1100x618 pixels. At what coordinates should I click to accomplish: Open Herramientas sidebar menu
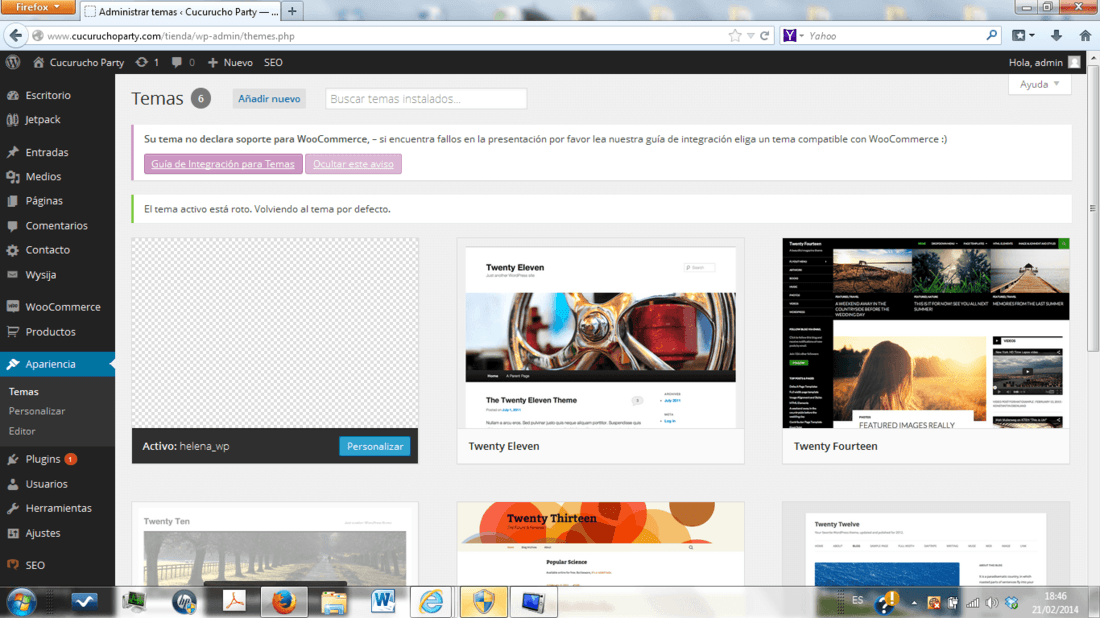(58, 508)
